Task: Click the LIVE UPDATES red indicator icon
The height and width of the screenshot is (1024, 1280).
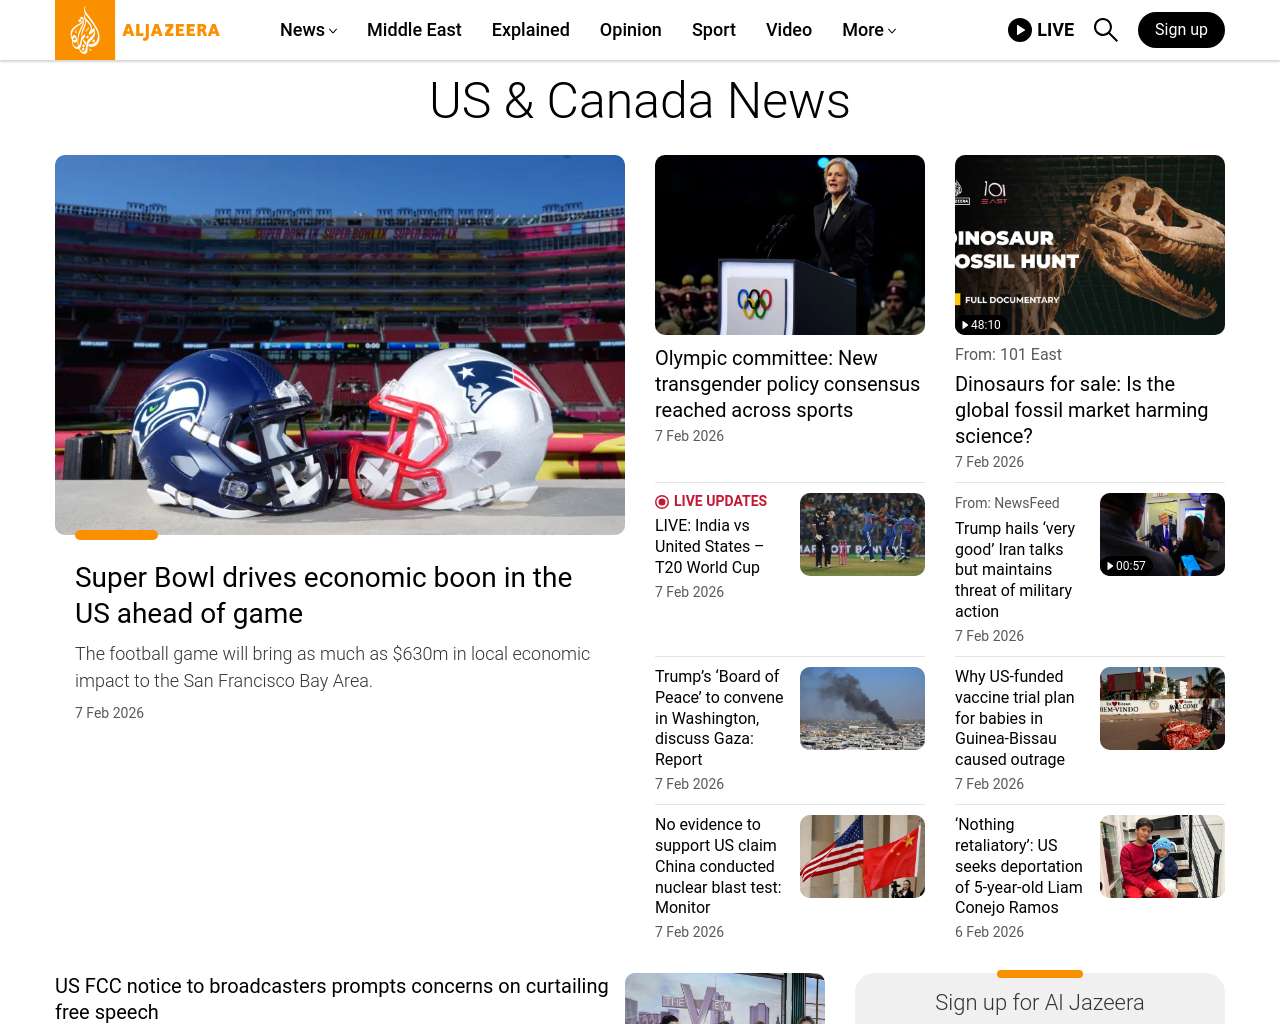Action: pyautogui.click(x=662, y=502)
